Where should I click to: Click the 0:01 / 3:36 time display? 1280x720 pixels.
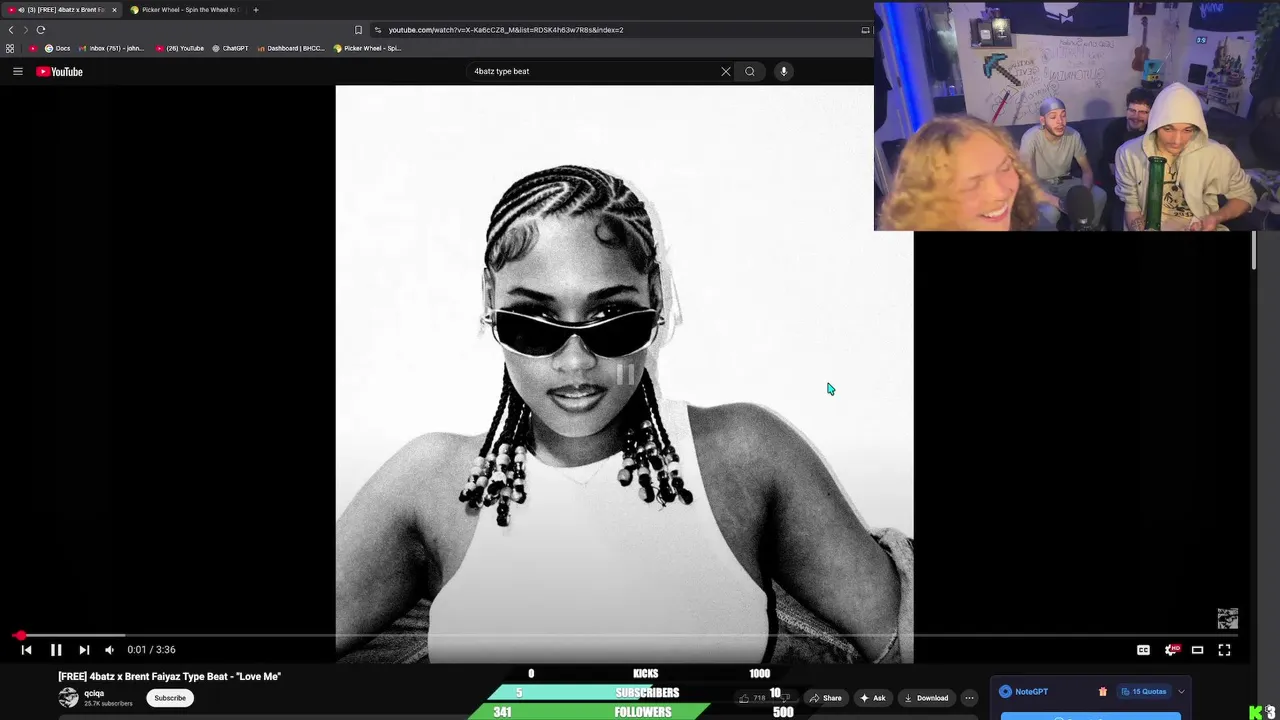tap(151, 650)
